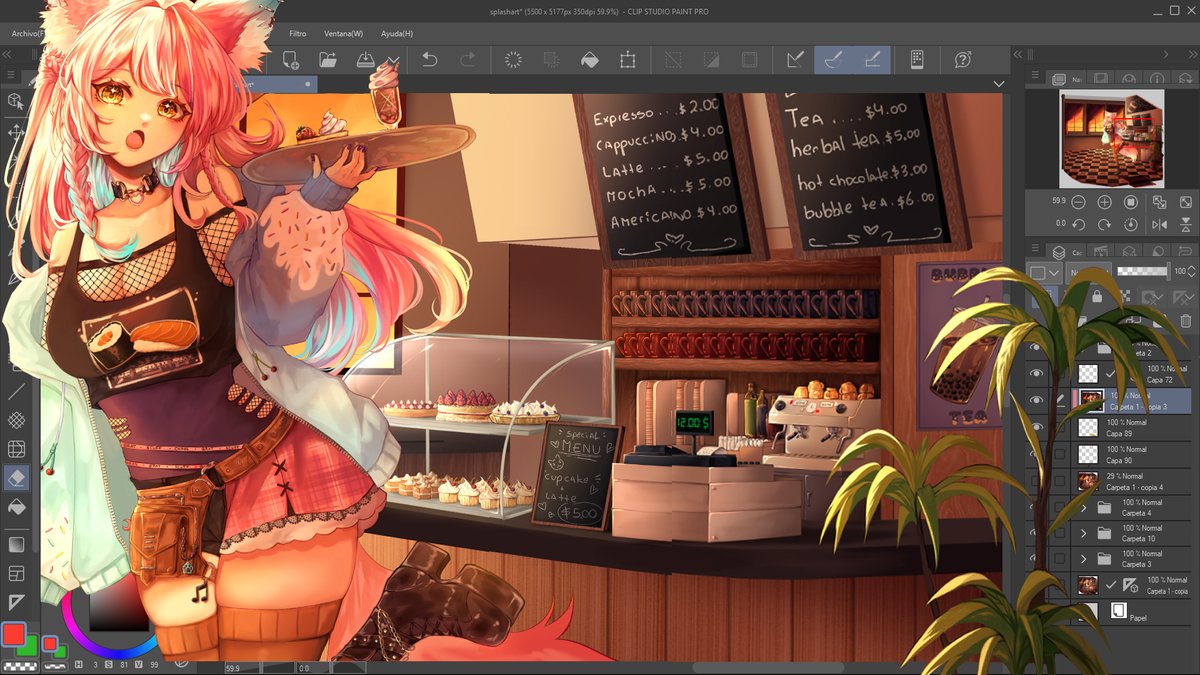Open the Filtro menu
Image resolution: width=1200 pixels, height=675 pixels.
click(297, 33)
